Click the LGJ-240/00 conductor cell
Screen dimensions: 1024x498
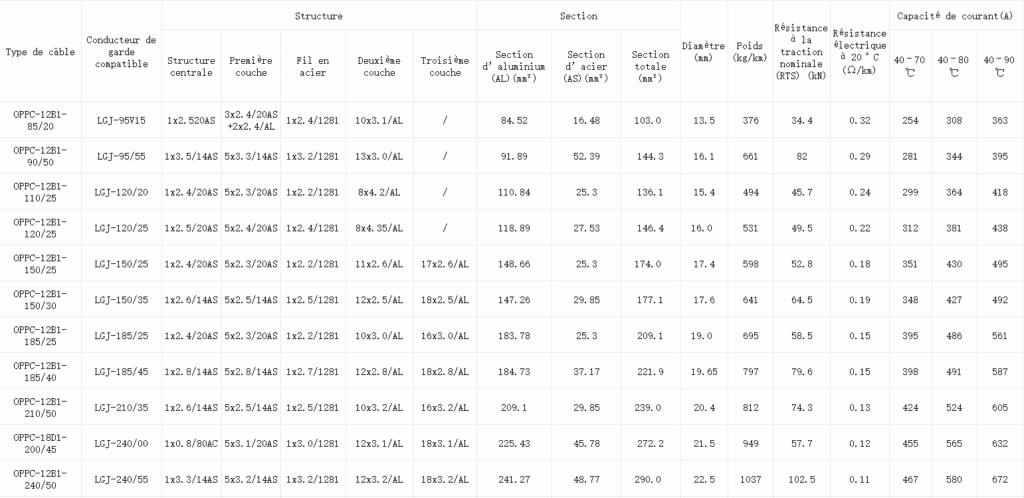pos(121,443)
